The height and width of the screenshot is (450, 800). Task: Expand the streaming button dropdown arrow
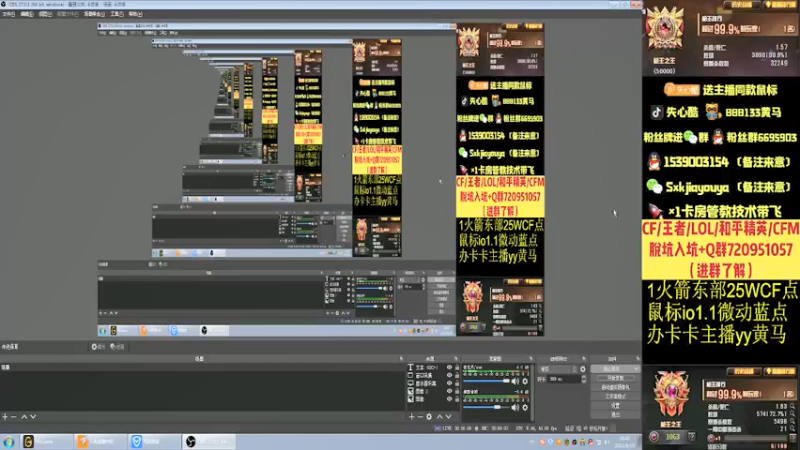tap(636, 369)
